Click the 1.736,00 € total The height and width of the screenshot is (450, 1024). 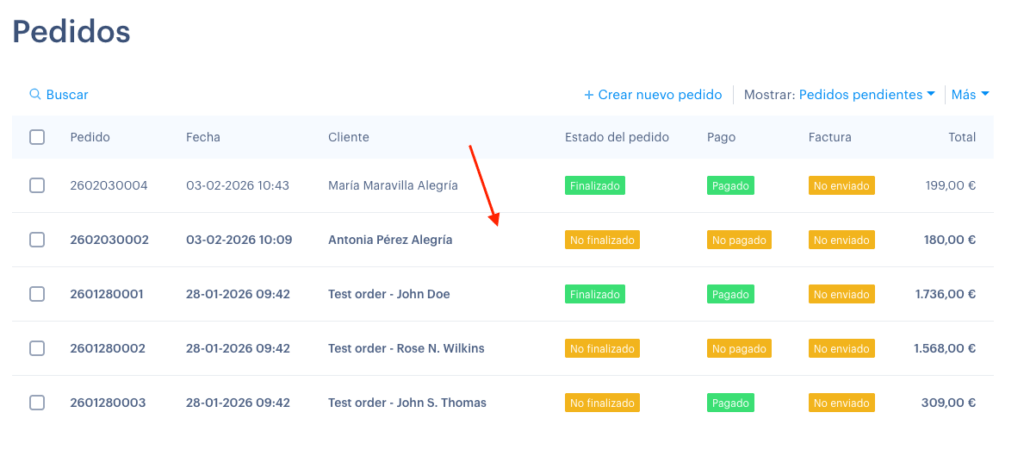[x=946, y=294]
